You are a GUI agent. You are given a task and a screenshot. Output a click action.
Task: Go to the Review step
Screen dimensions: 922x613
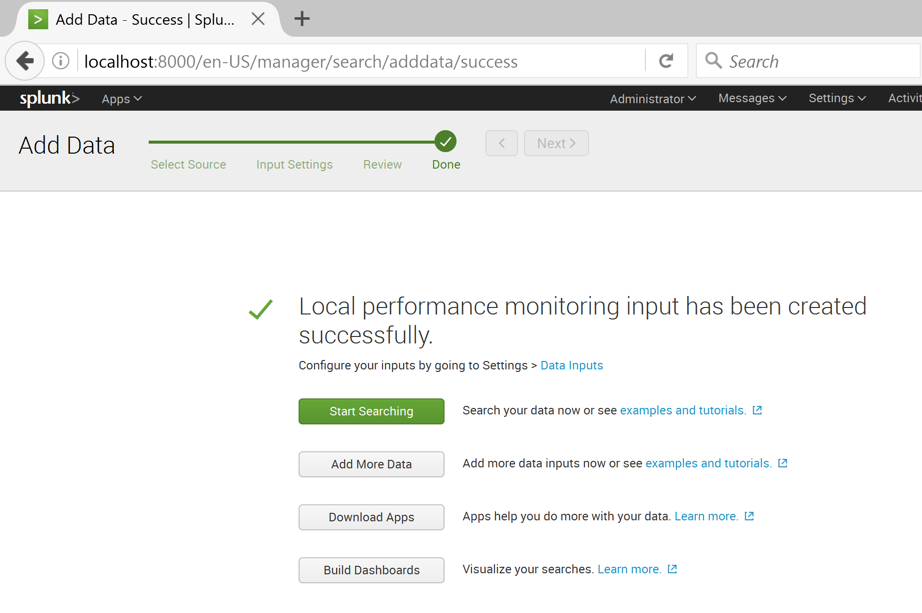(x=382, y=165)
